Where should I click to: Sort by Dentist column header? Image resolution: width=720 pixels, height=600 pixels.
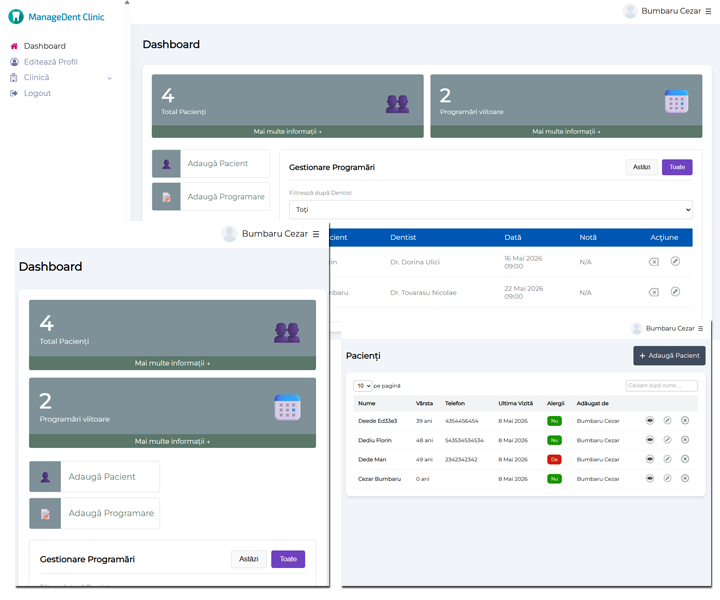403,237
